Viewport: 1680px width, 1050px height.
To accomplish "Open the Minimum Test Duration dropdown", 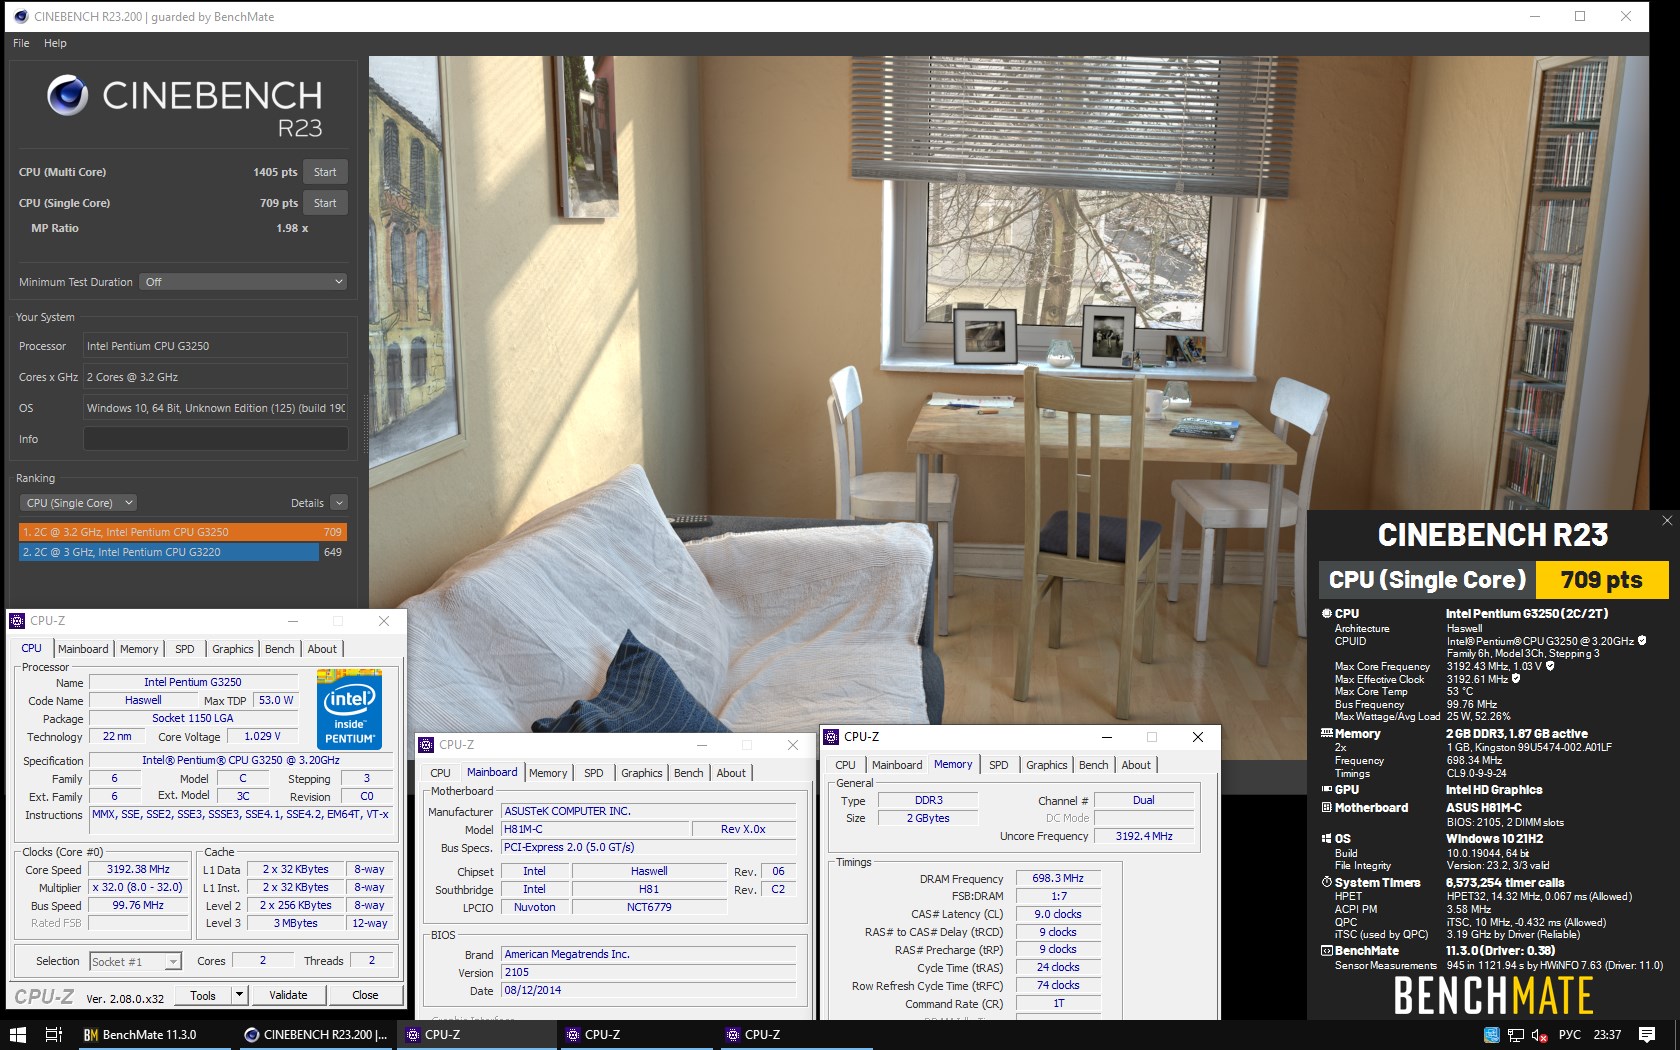I will (243, 282).
